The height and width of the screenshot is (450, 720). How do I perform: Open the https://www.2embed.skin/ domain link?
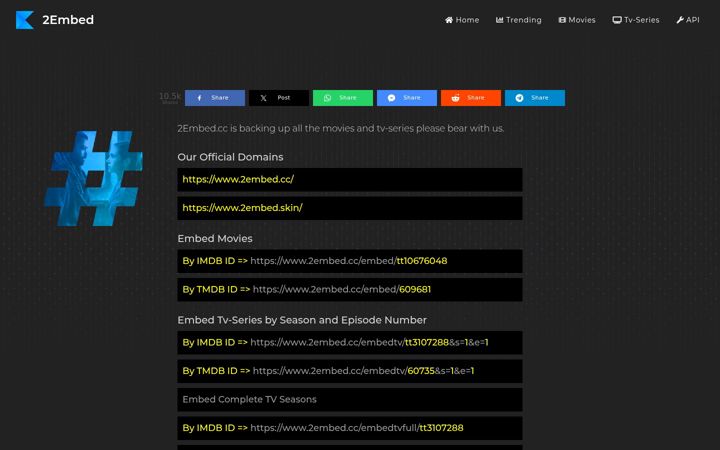click(242, 208)
